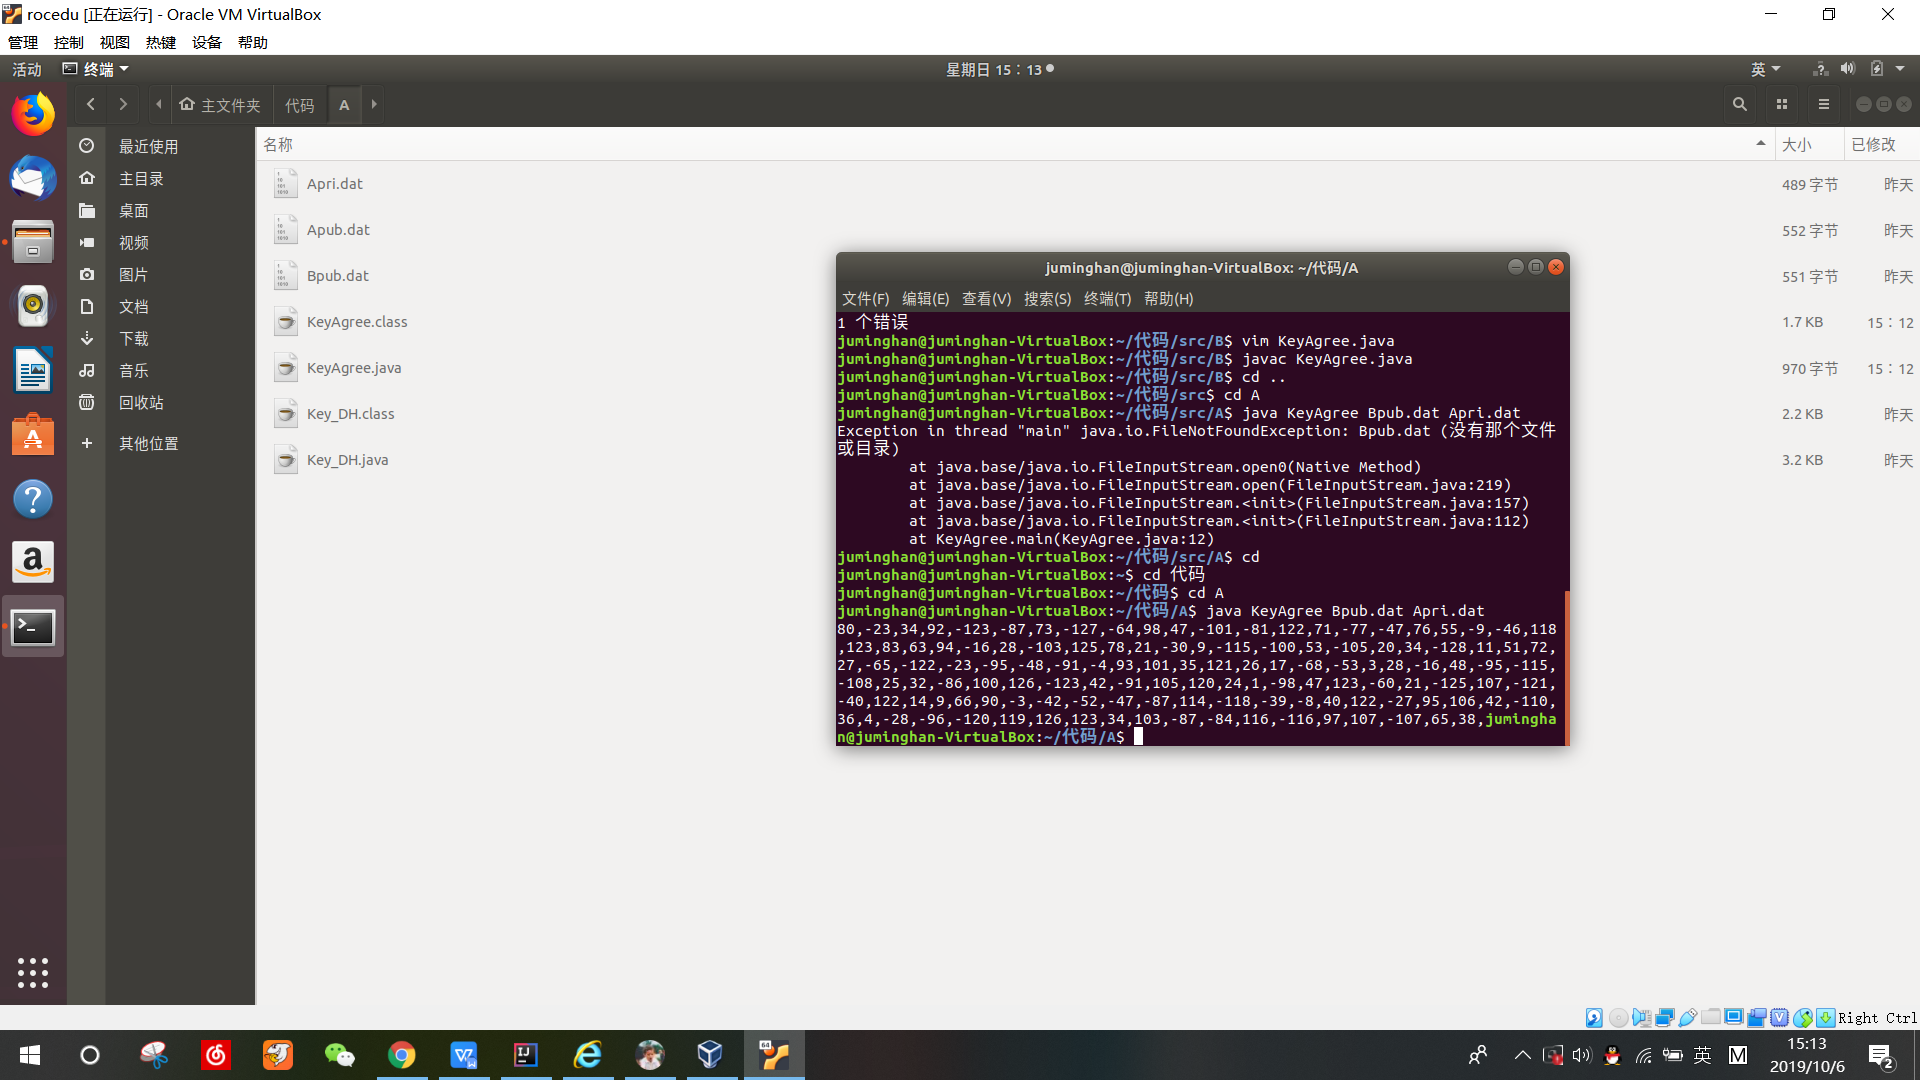Open Ubuntu Software from the dock
Screen dimensions: 1920x1080
tap(33, 436)
